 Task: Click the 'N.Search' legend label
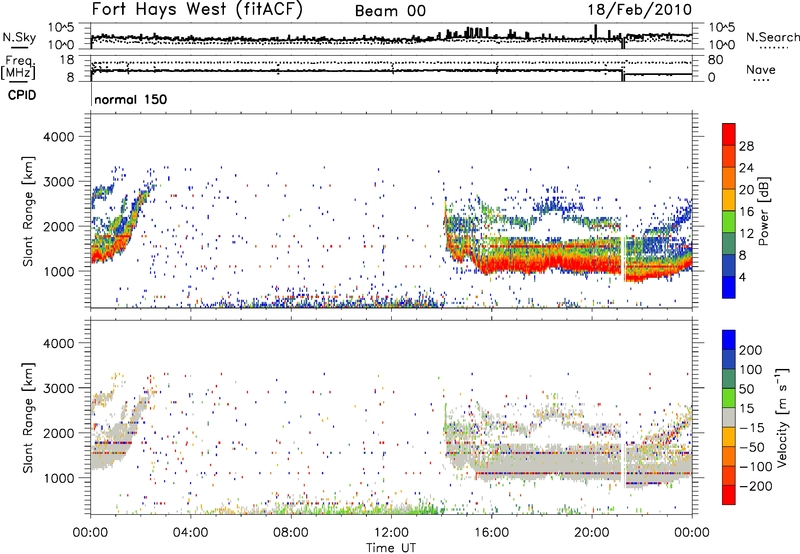coord(772,37)
